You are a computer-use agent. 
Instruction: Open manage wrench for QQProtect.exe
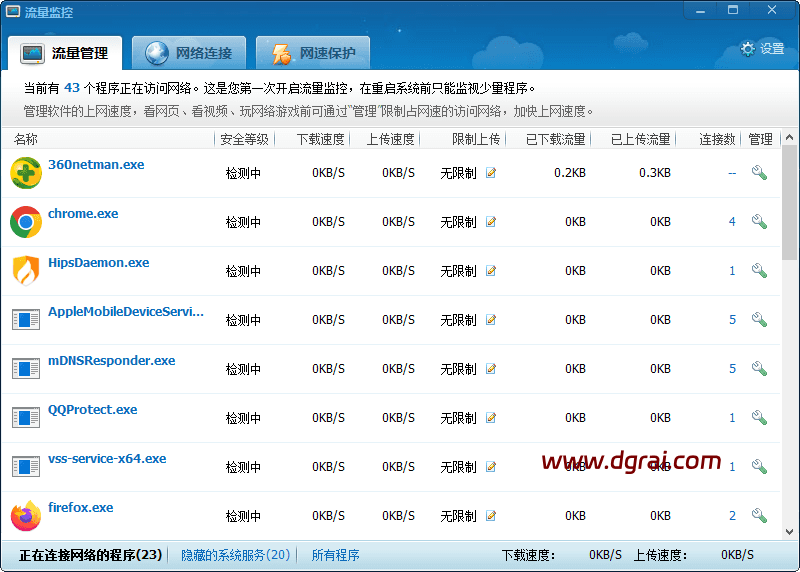[759, 418]
